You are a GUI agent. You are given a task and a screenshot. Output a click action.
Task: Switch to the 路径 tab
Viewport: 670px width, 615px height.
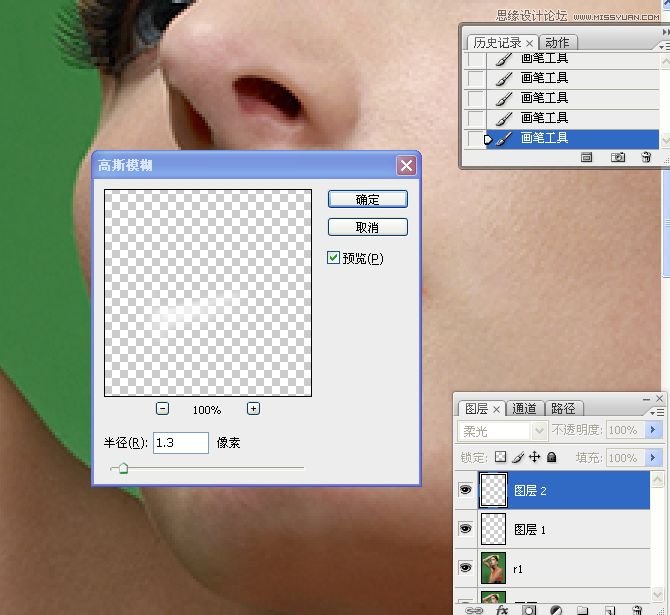(563, 409)
